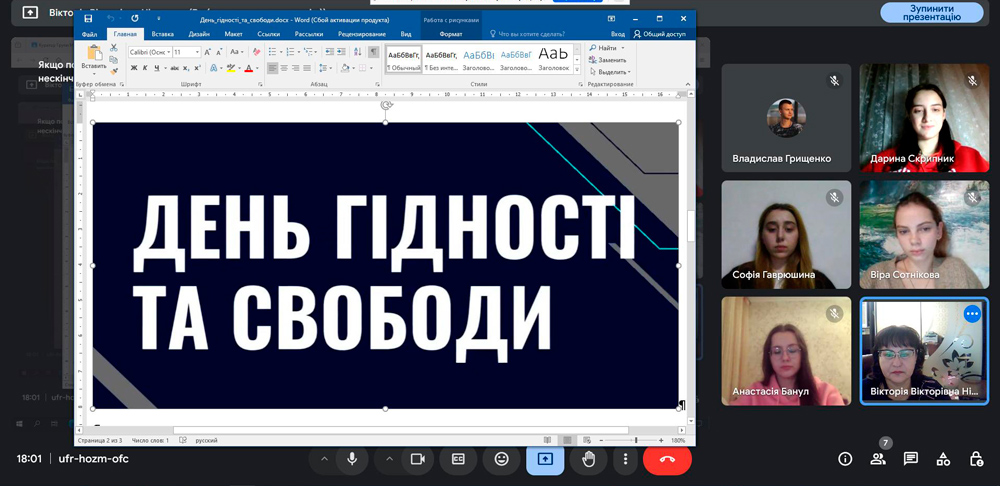Screen dimensions: 1000x486
Task: Open meeting details info icon
Action: [845, 459]
